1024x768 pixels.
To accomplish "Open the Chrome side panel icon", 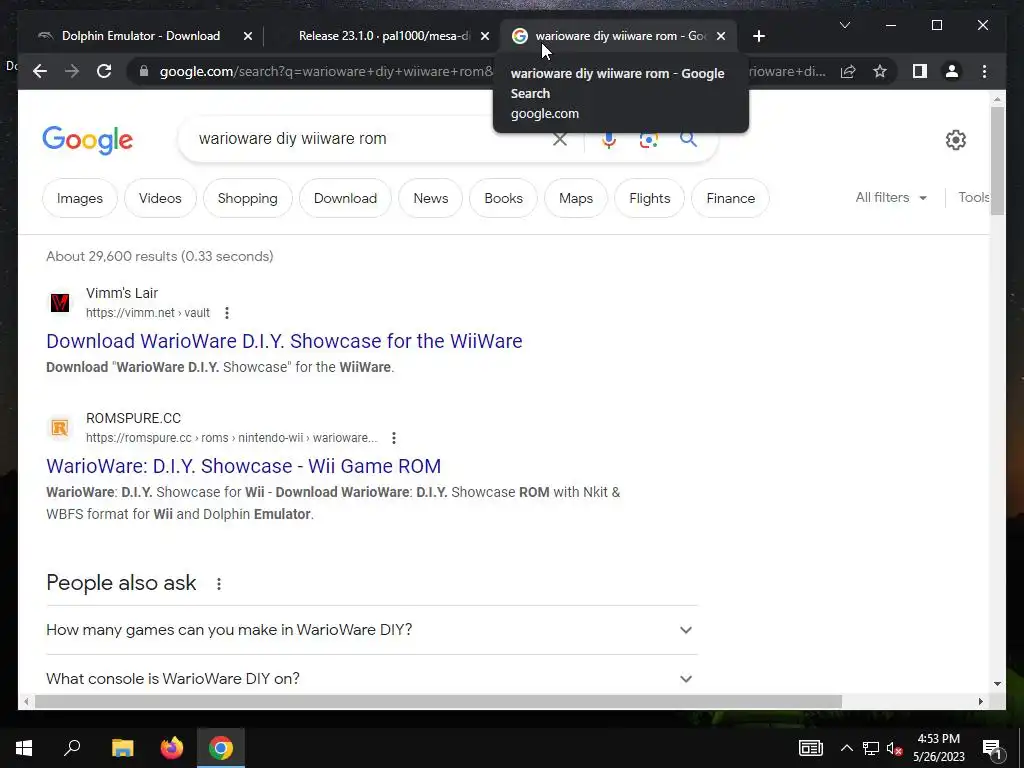I will [920, 71].
